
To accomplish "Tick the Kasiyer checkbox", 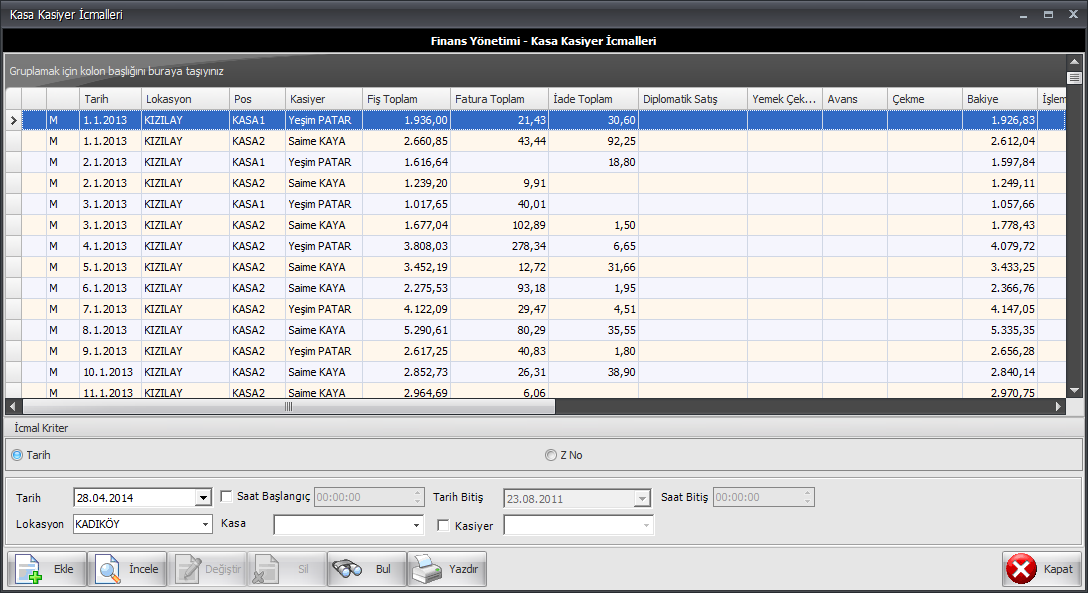I will tap(444, 526).
